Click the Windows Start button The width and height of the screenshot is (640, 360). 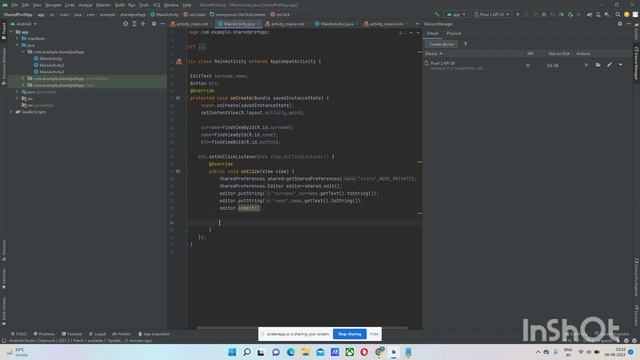(x=232, y=352)
